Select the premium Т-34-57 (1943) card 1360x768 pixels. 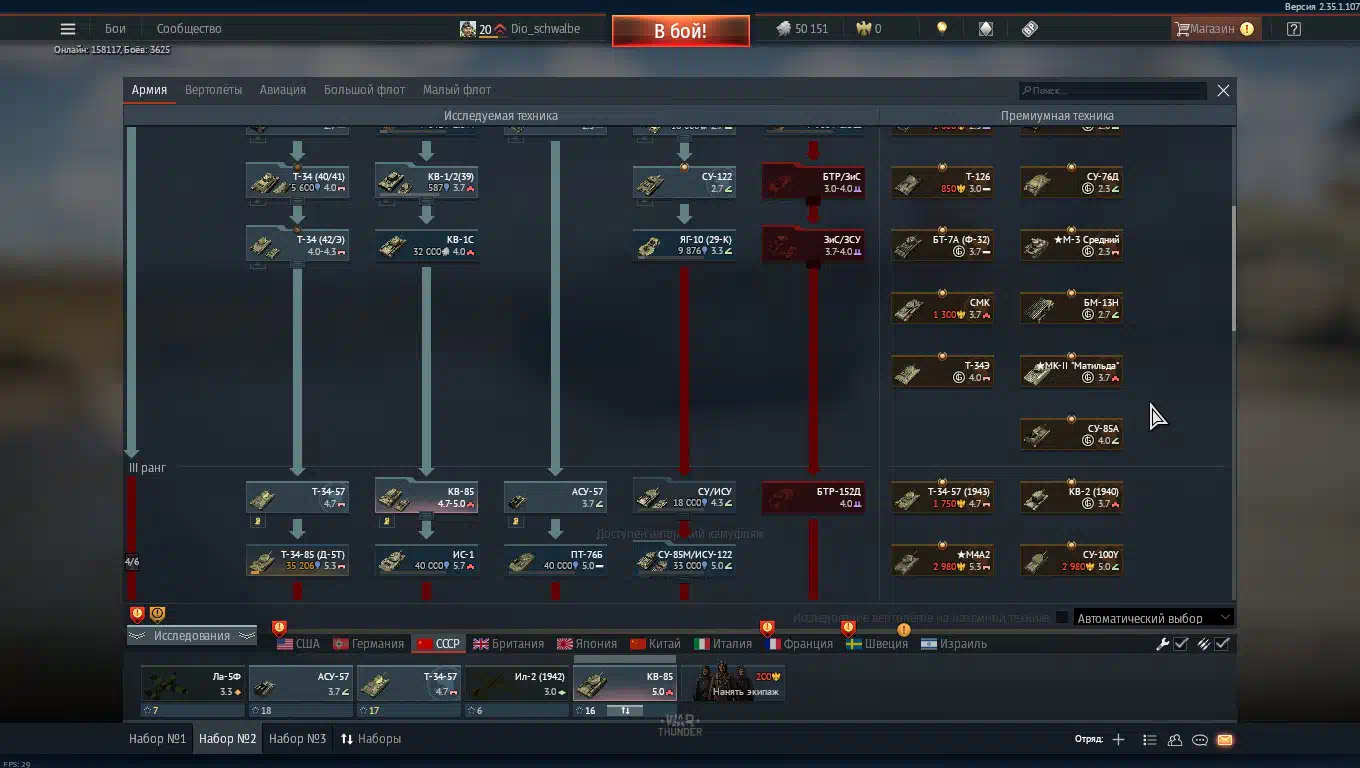point(942,497)
